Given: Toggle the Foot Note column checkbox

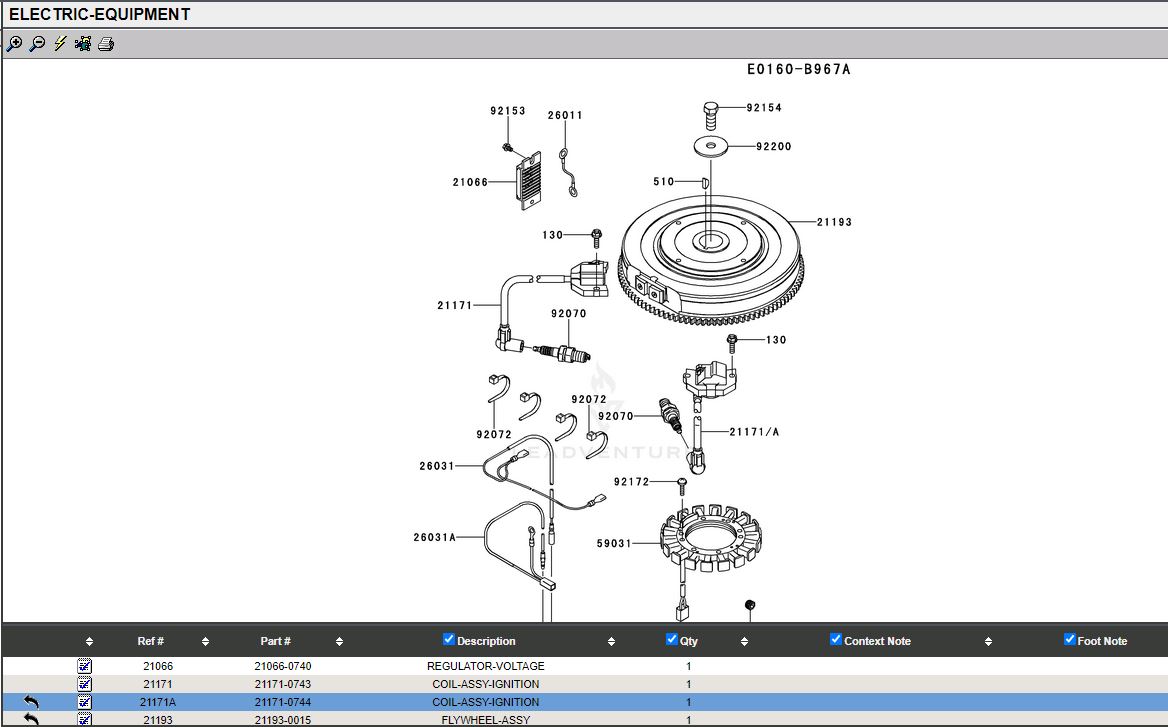Looking at the screenshot, I should (x=1070, y=640).
